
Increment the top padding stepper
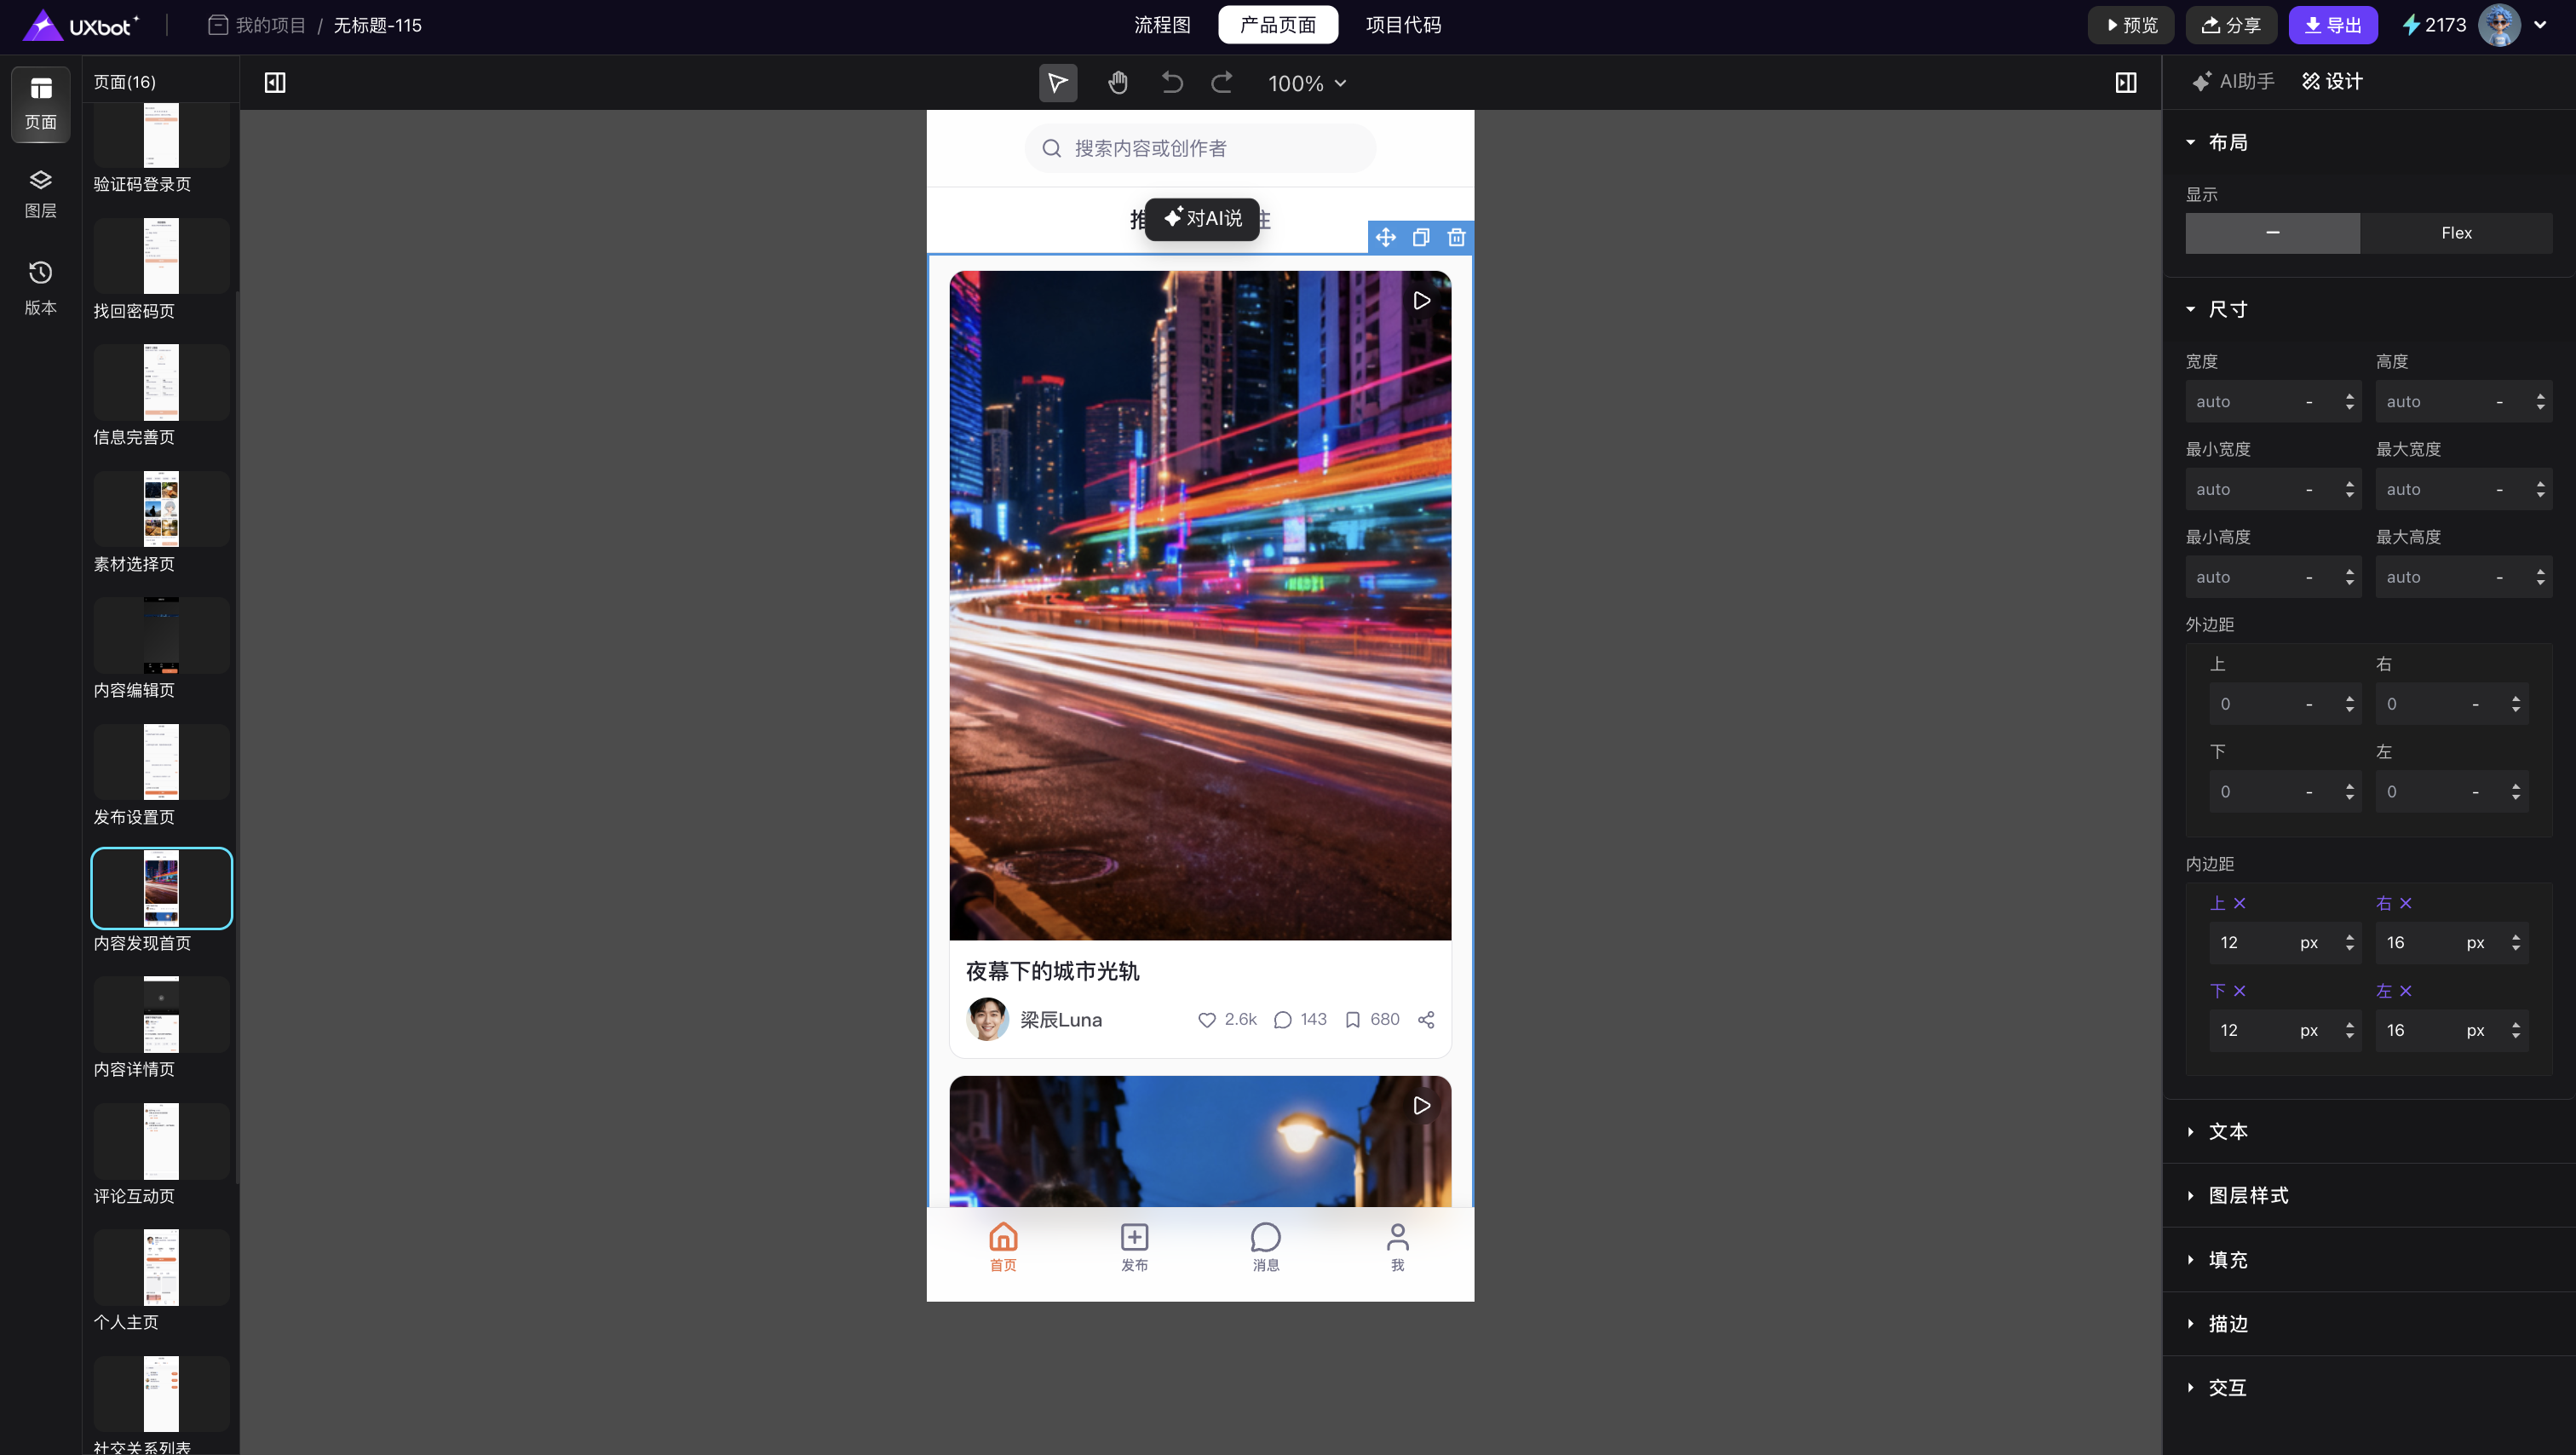coord(2349,937)
